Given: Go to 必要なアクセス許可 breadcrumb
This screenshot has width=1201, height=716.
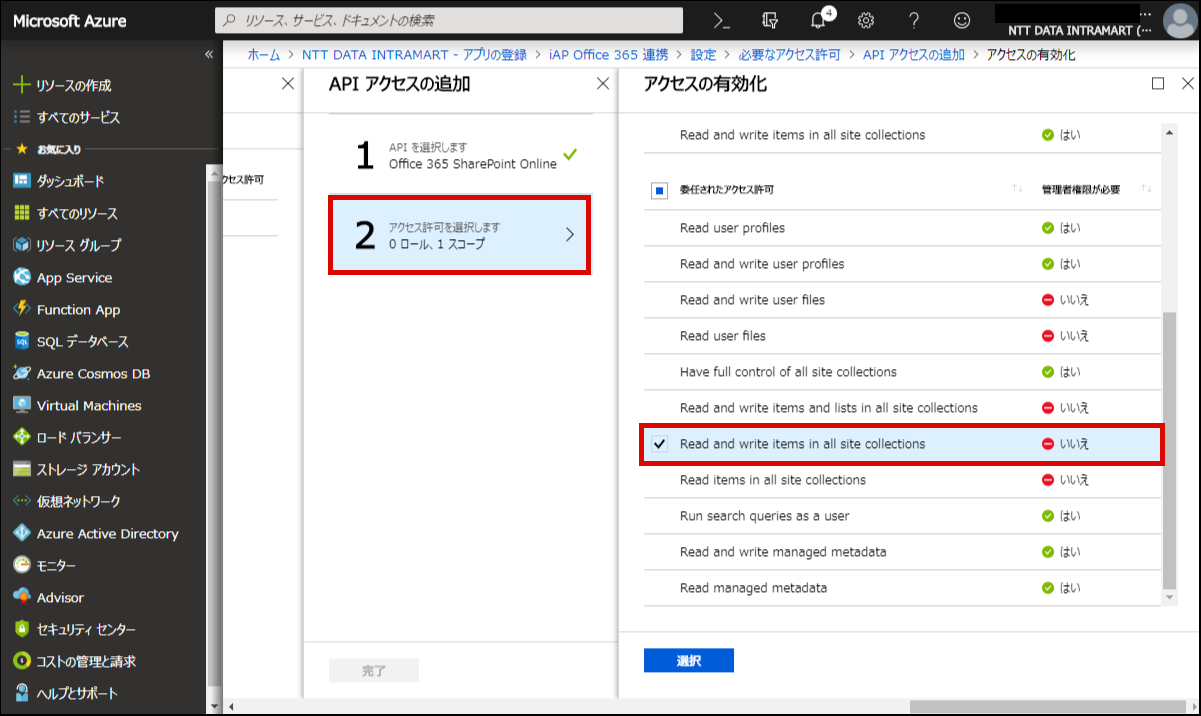Looking at the screenshot, I should coord(789,55).
